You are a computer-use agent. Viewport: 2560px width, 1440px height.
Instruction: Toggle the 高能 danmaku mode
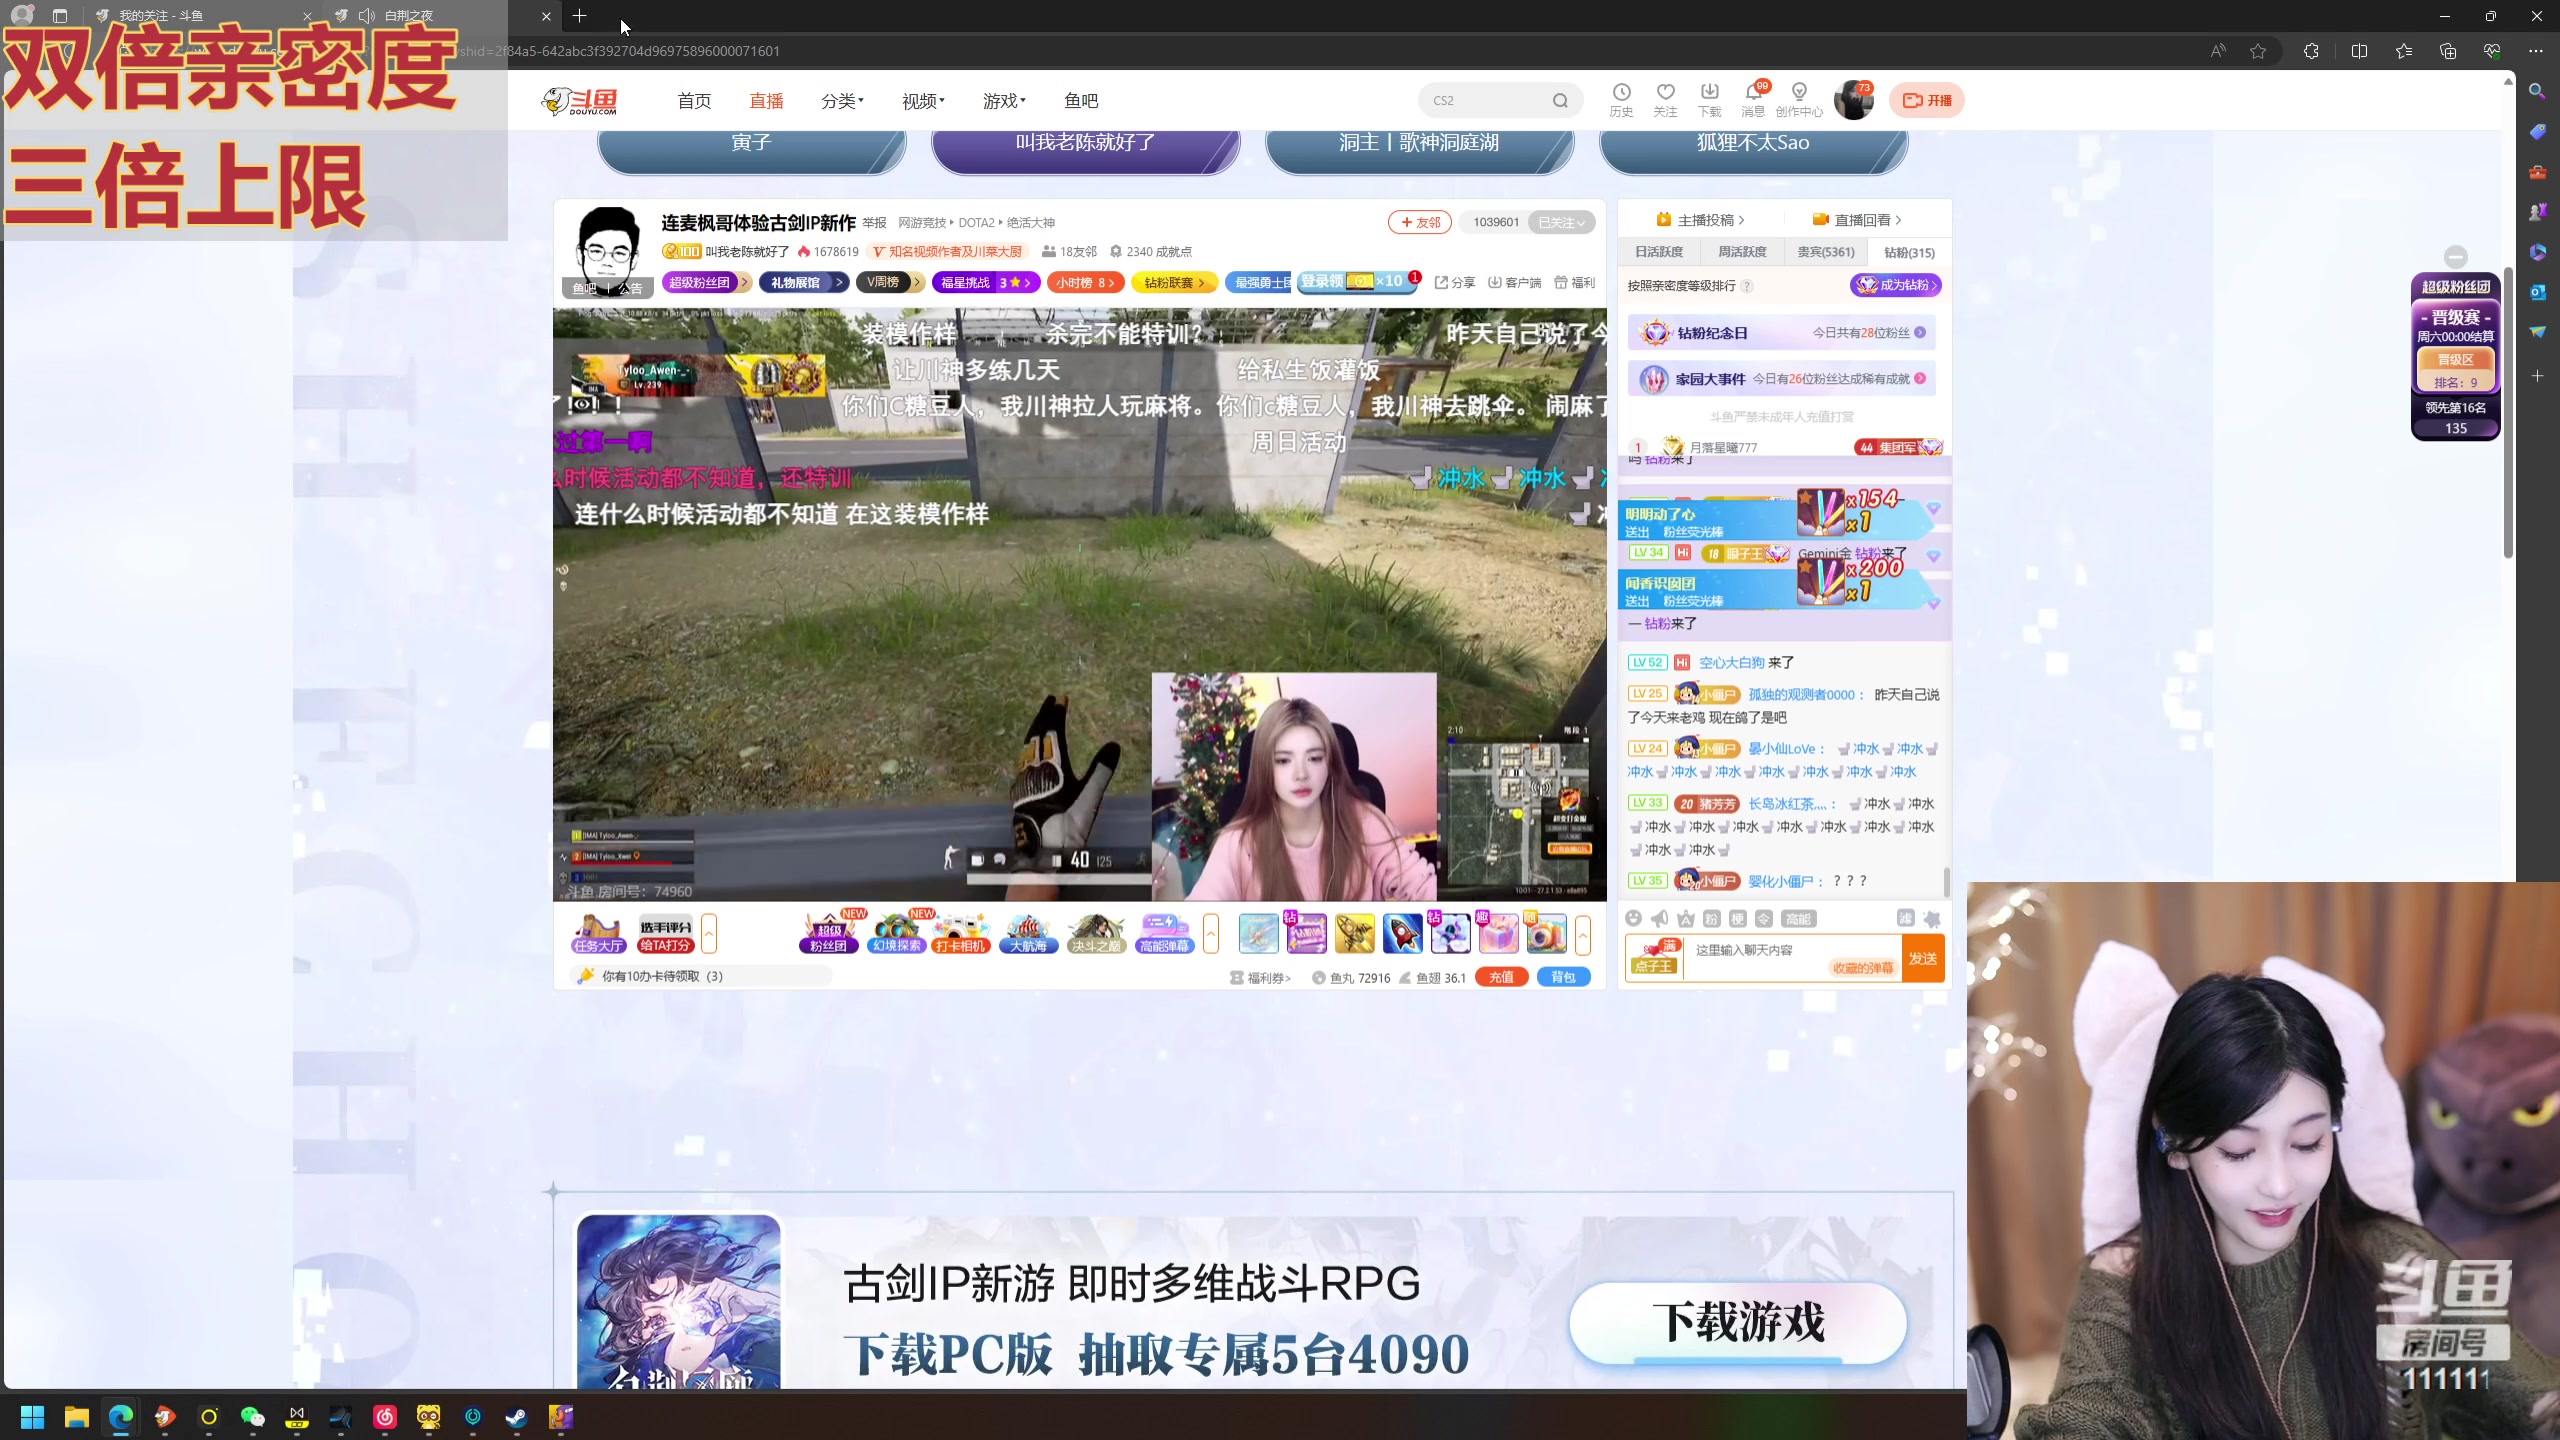coord(1797,920)
